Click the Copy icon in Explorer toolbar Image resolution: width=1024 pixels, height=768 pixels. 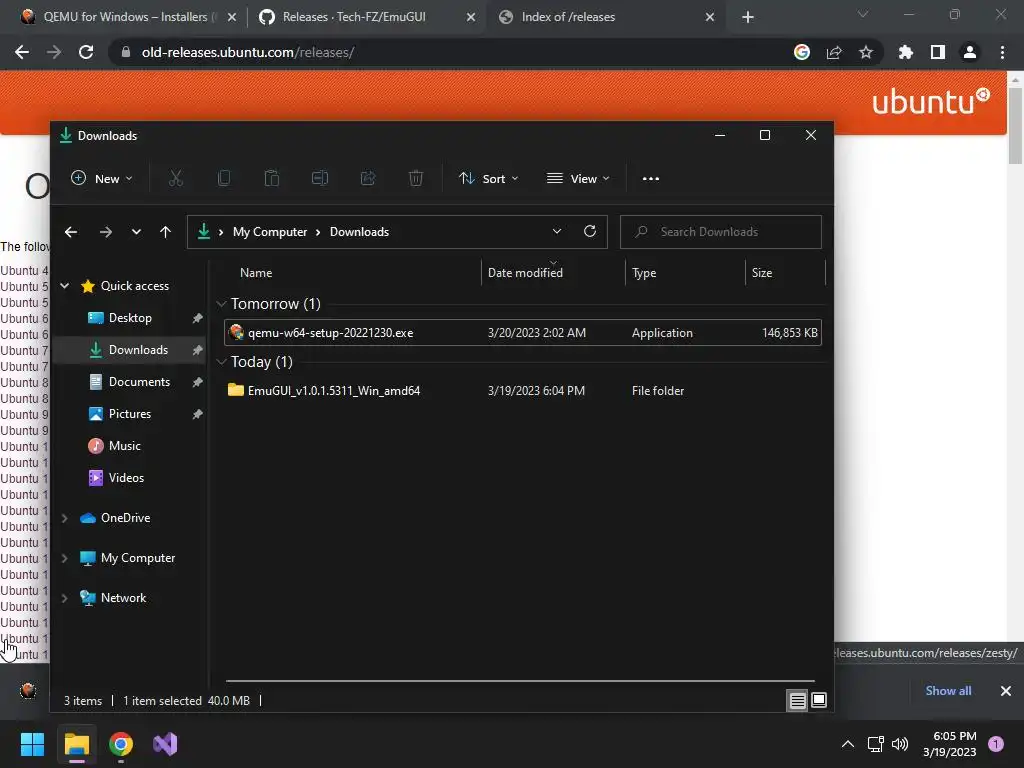pos(224,178)
